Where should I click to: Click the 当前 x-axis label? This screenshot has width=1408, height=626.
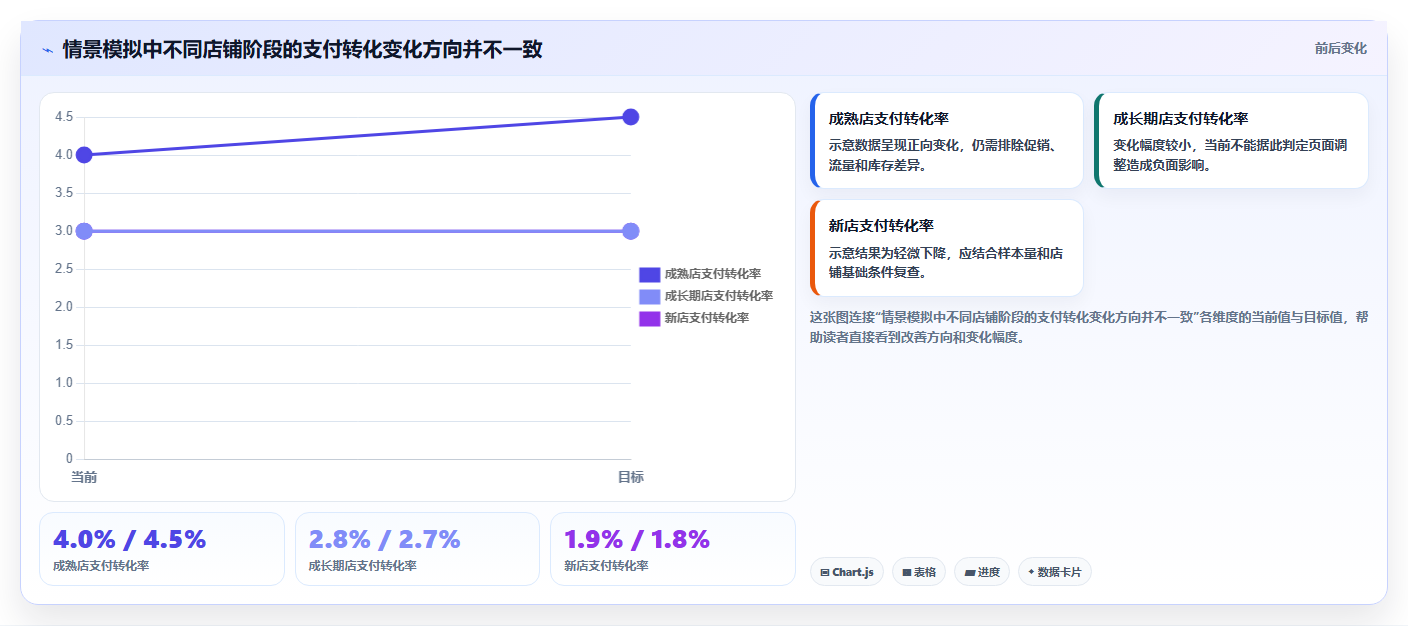click(x=84, y=477)
